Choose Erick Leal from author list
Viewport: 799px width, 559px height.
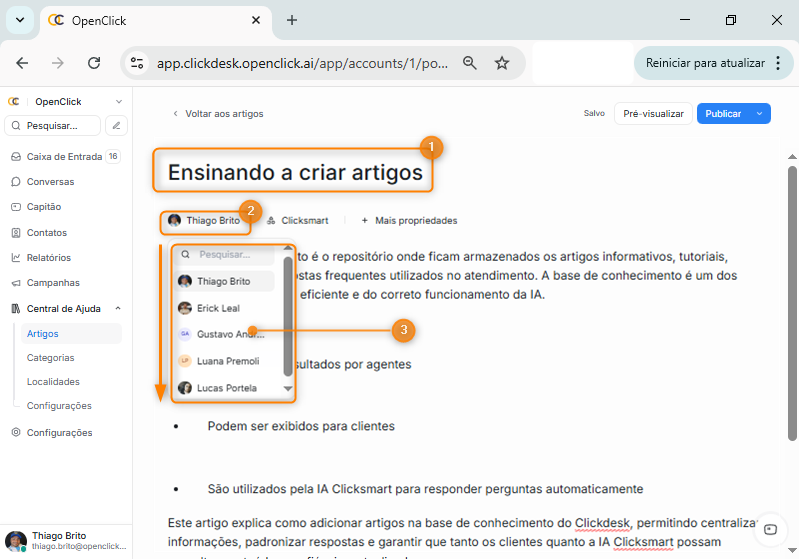click(x=218, y=308)
